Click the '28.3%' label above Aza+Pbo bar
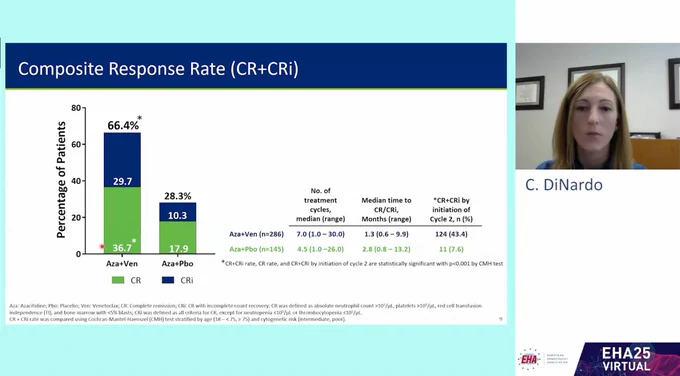Viewport: 680px width, 376px height. tap(177, 196)
